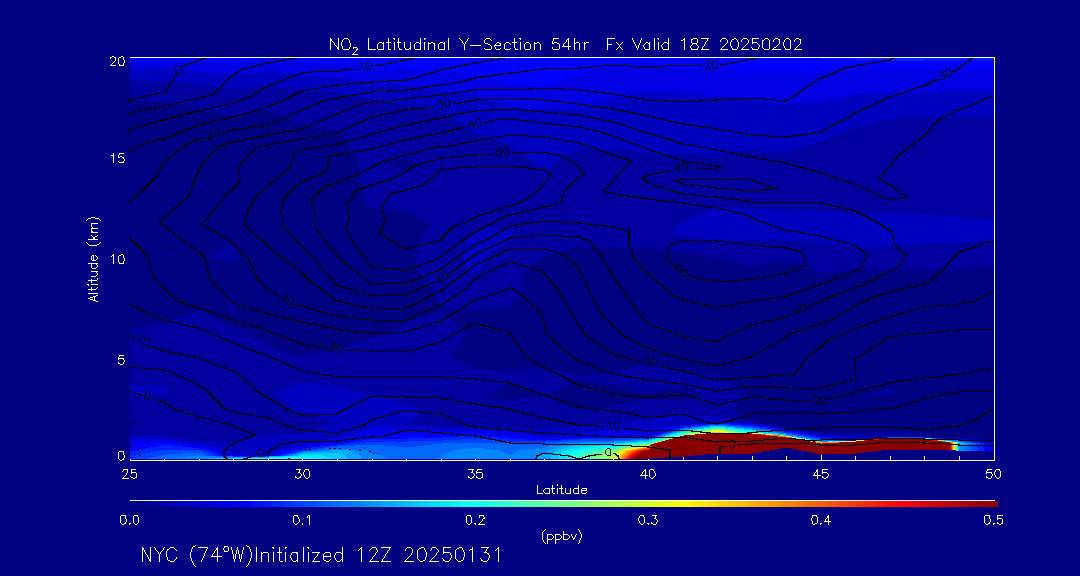
Task: Select altitude axis tick label 5
Action: coord(121,360)
